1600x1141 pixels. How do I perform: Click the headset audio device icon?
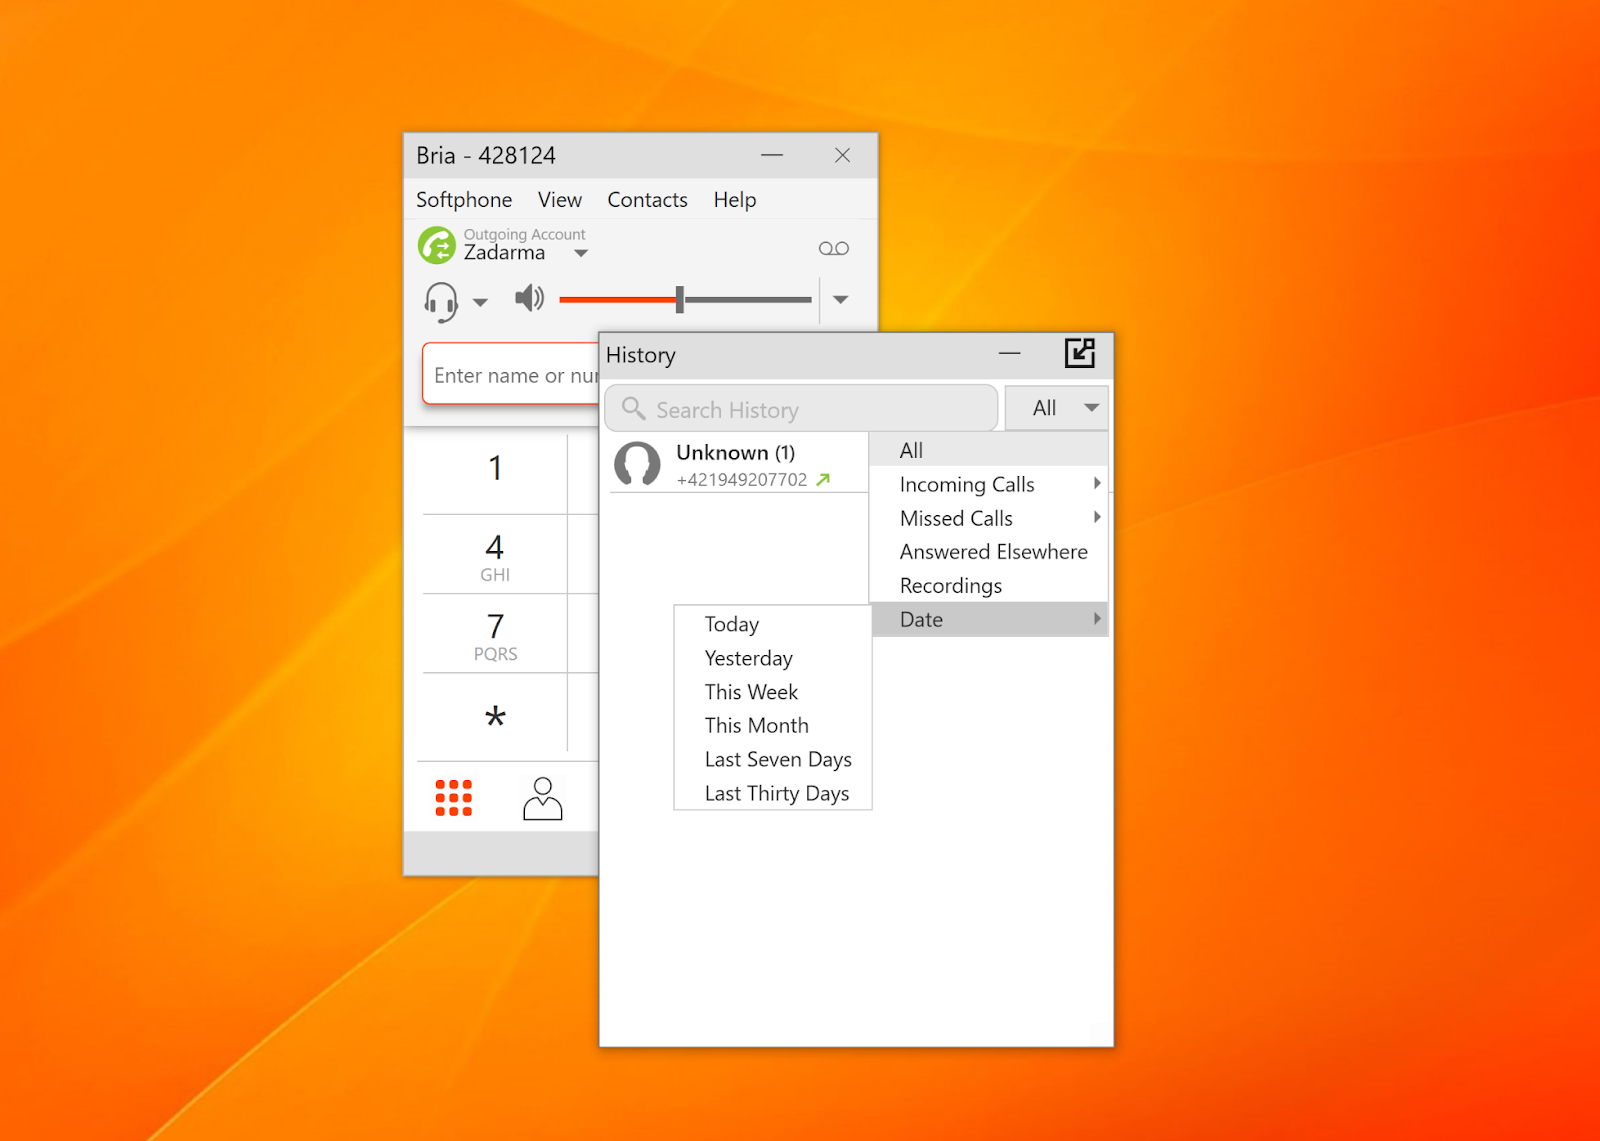(x=441, y=301)
